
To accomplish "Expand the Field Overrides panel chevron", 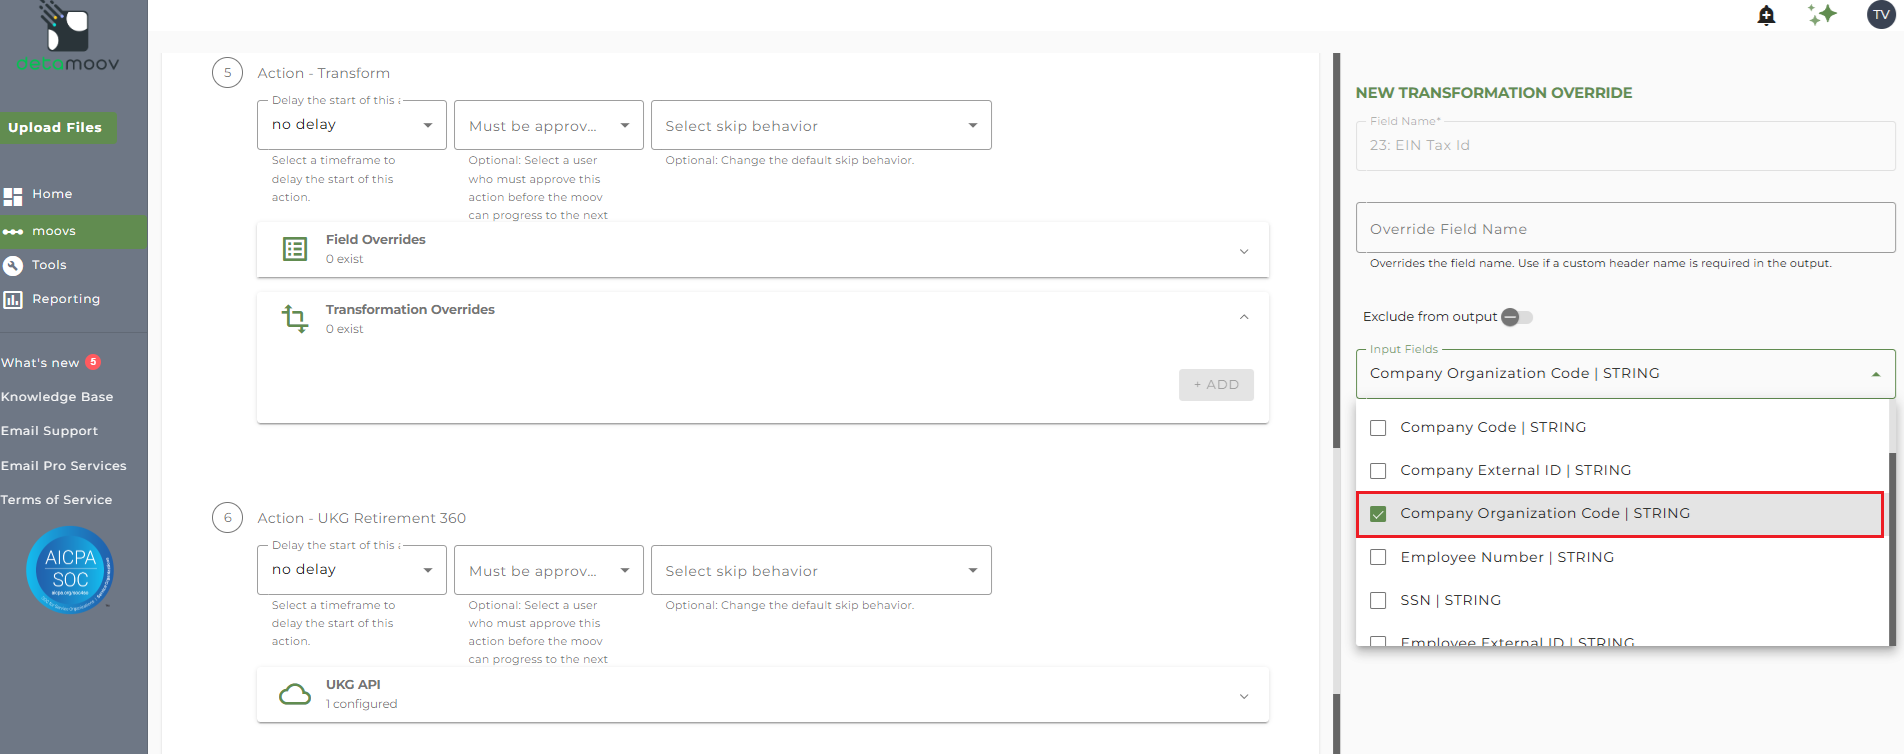I will pyautogui.click(x=1244, y=251).
